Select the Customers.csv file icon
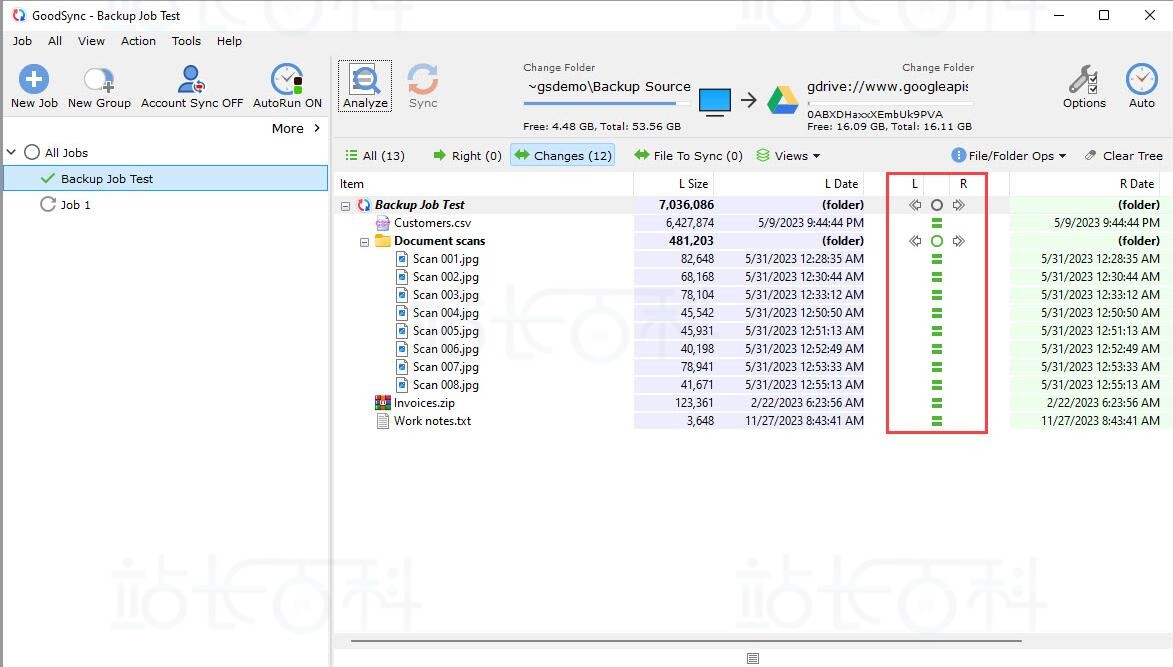The image size is (1173, 667). 382,223
